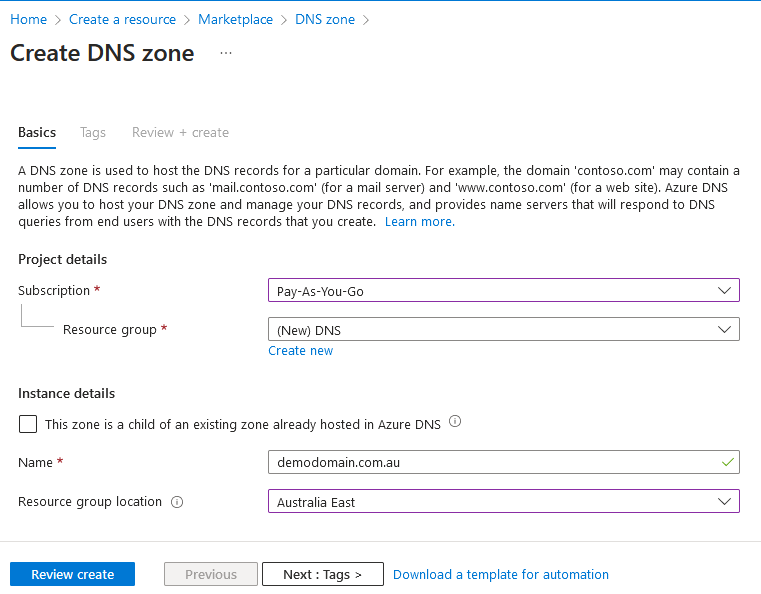Open the Subscription dropdown
761x594 pixels.
503,290
